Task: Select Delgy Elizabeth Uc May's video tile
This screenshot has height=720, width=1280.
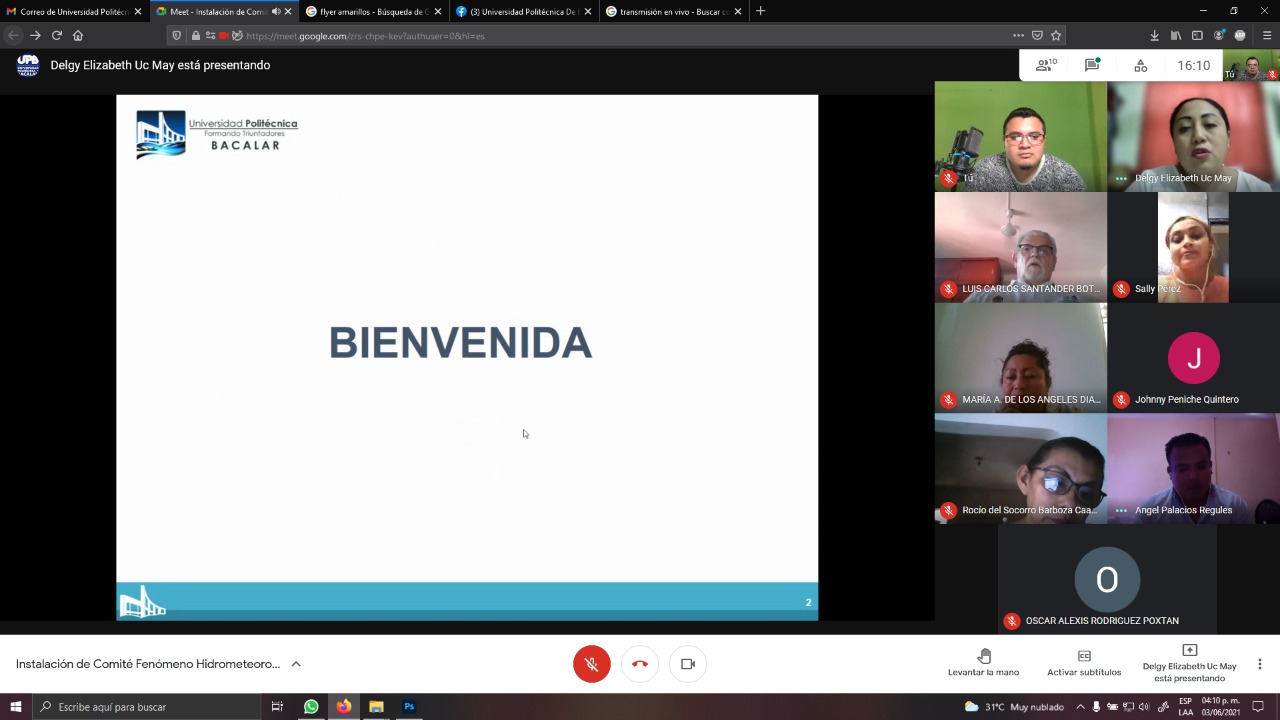Action: (x=1194, y=137)
